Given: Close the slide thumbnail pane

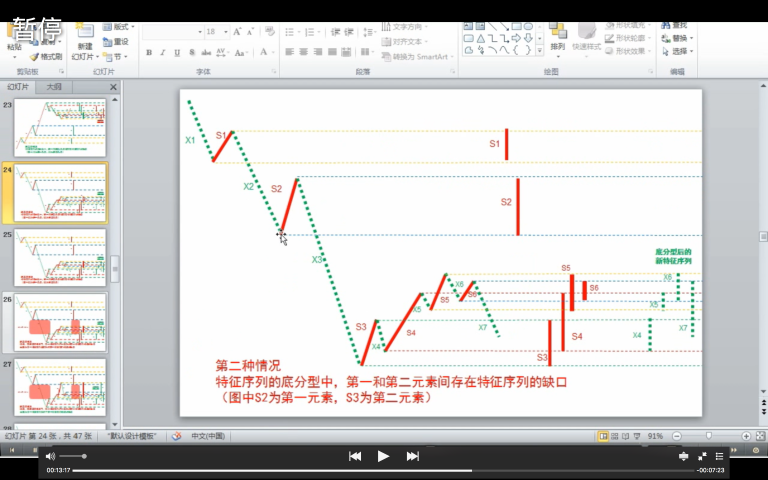Looking at the screenshot, I should pos(113,87).
